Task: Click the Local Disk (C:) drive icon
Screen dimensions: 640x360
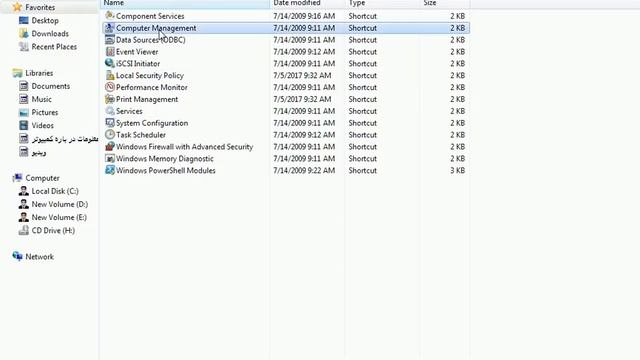Action: pos(24,191)
